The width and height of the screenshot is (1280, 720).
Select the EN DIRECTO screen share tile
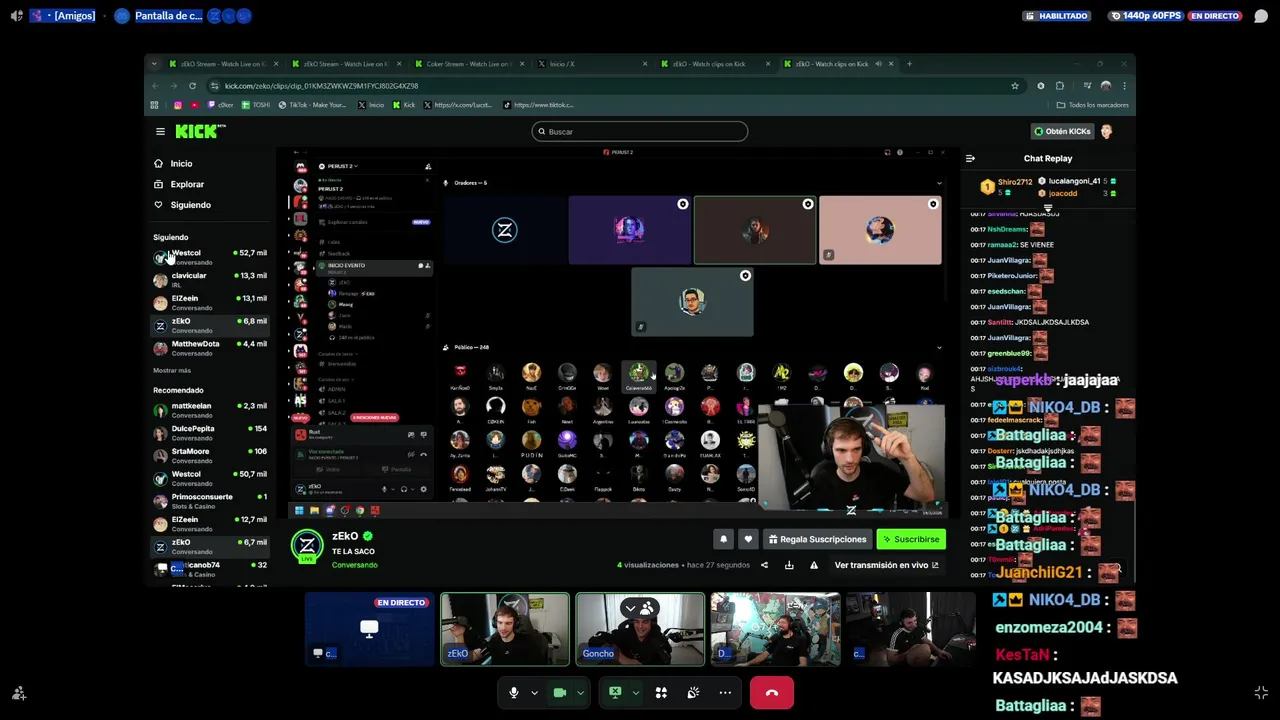pyautogui.click(x=369, y=629)
